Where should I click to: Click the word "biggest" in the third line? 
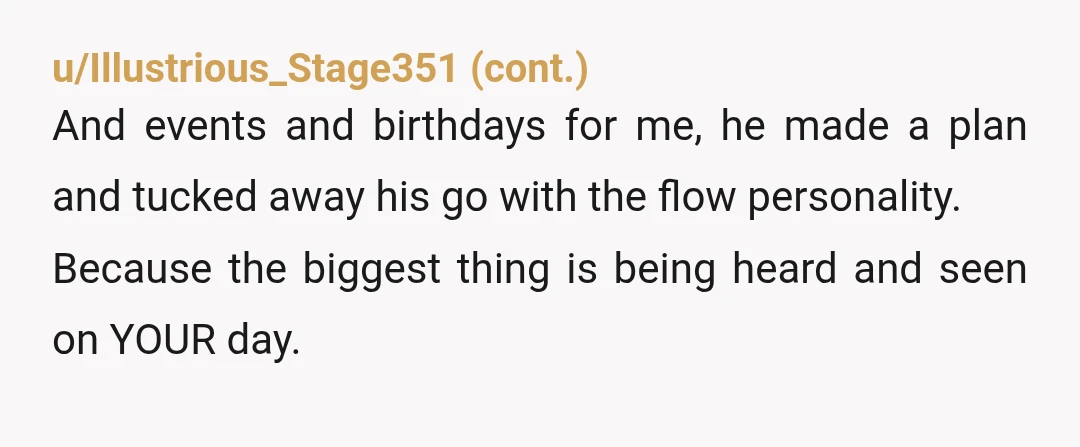371,270
